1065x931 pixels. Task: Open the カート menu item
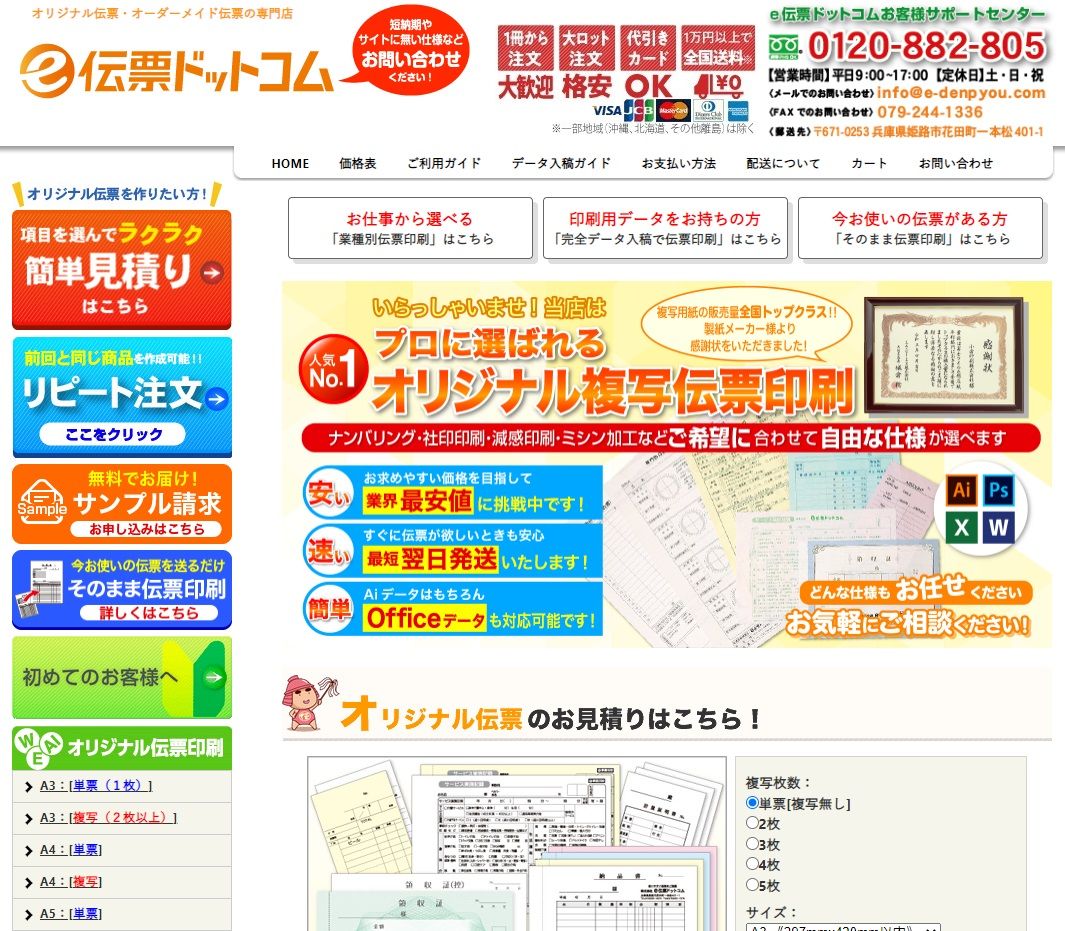pos(869,164)
